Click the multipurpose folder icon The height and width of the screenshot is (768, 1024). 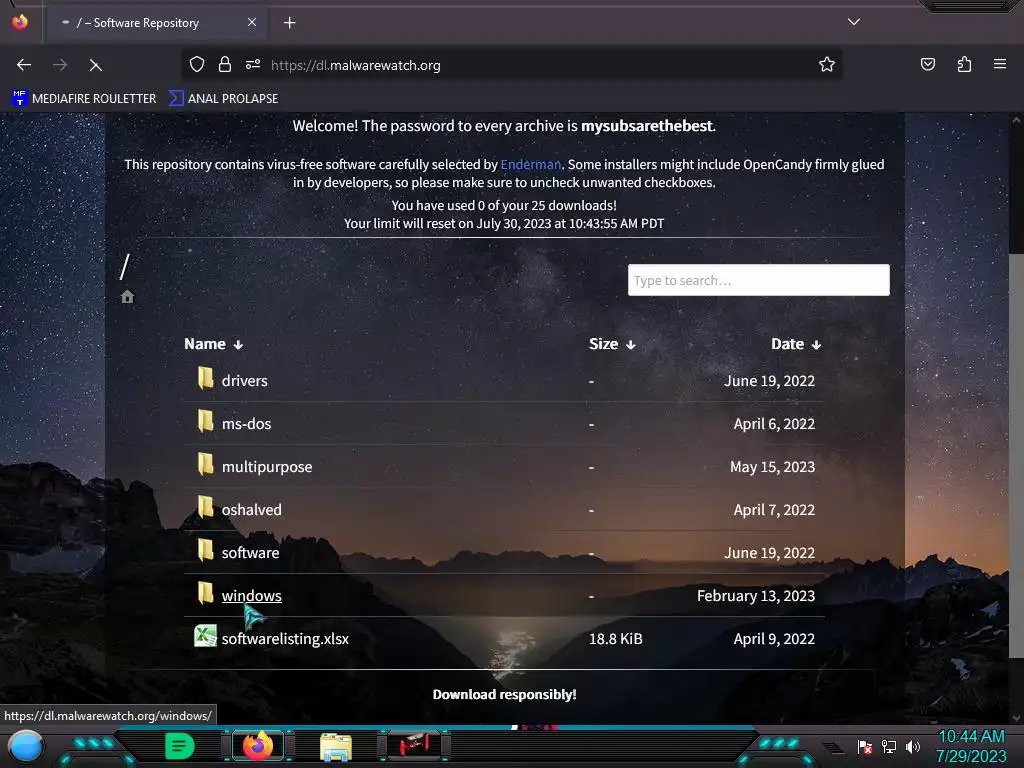click(x=205, y=464)
